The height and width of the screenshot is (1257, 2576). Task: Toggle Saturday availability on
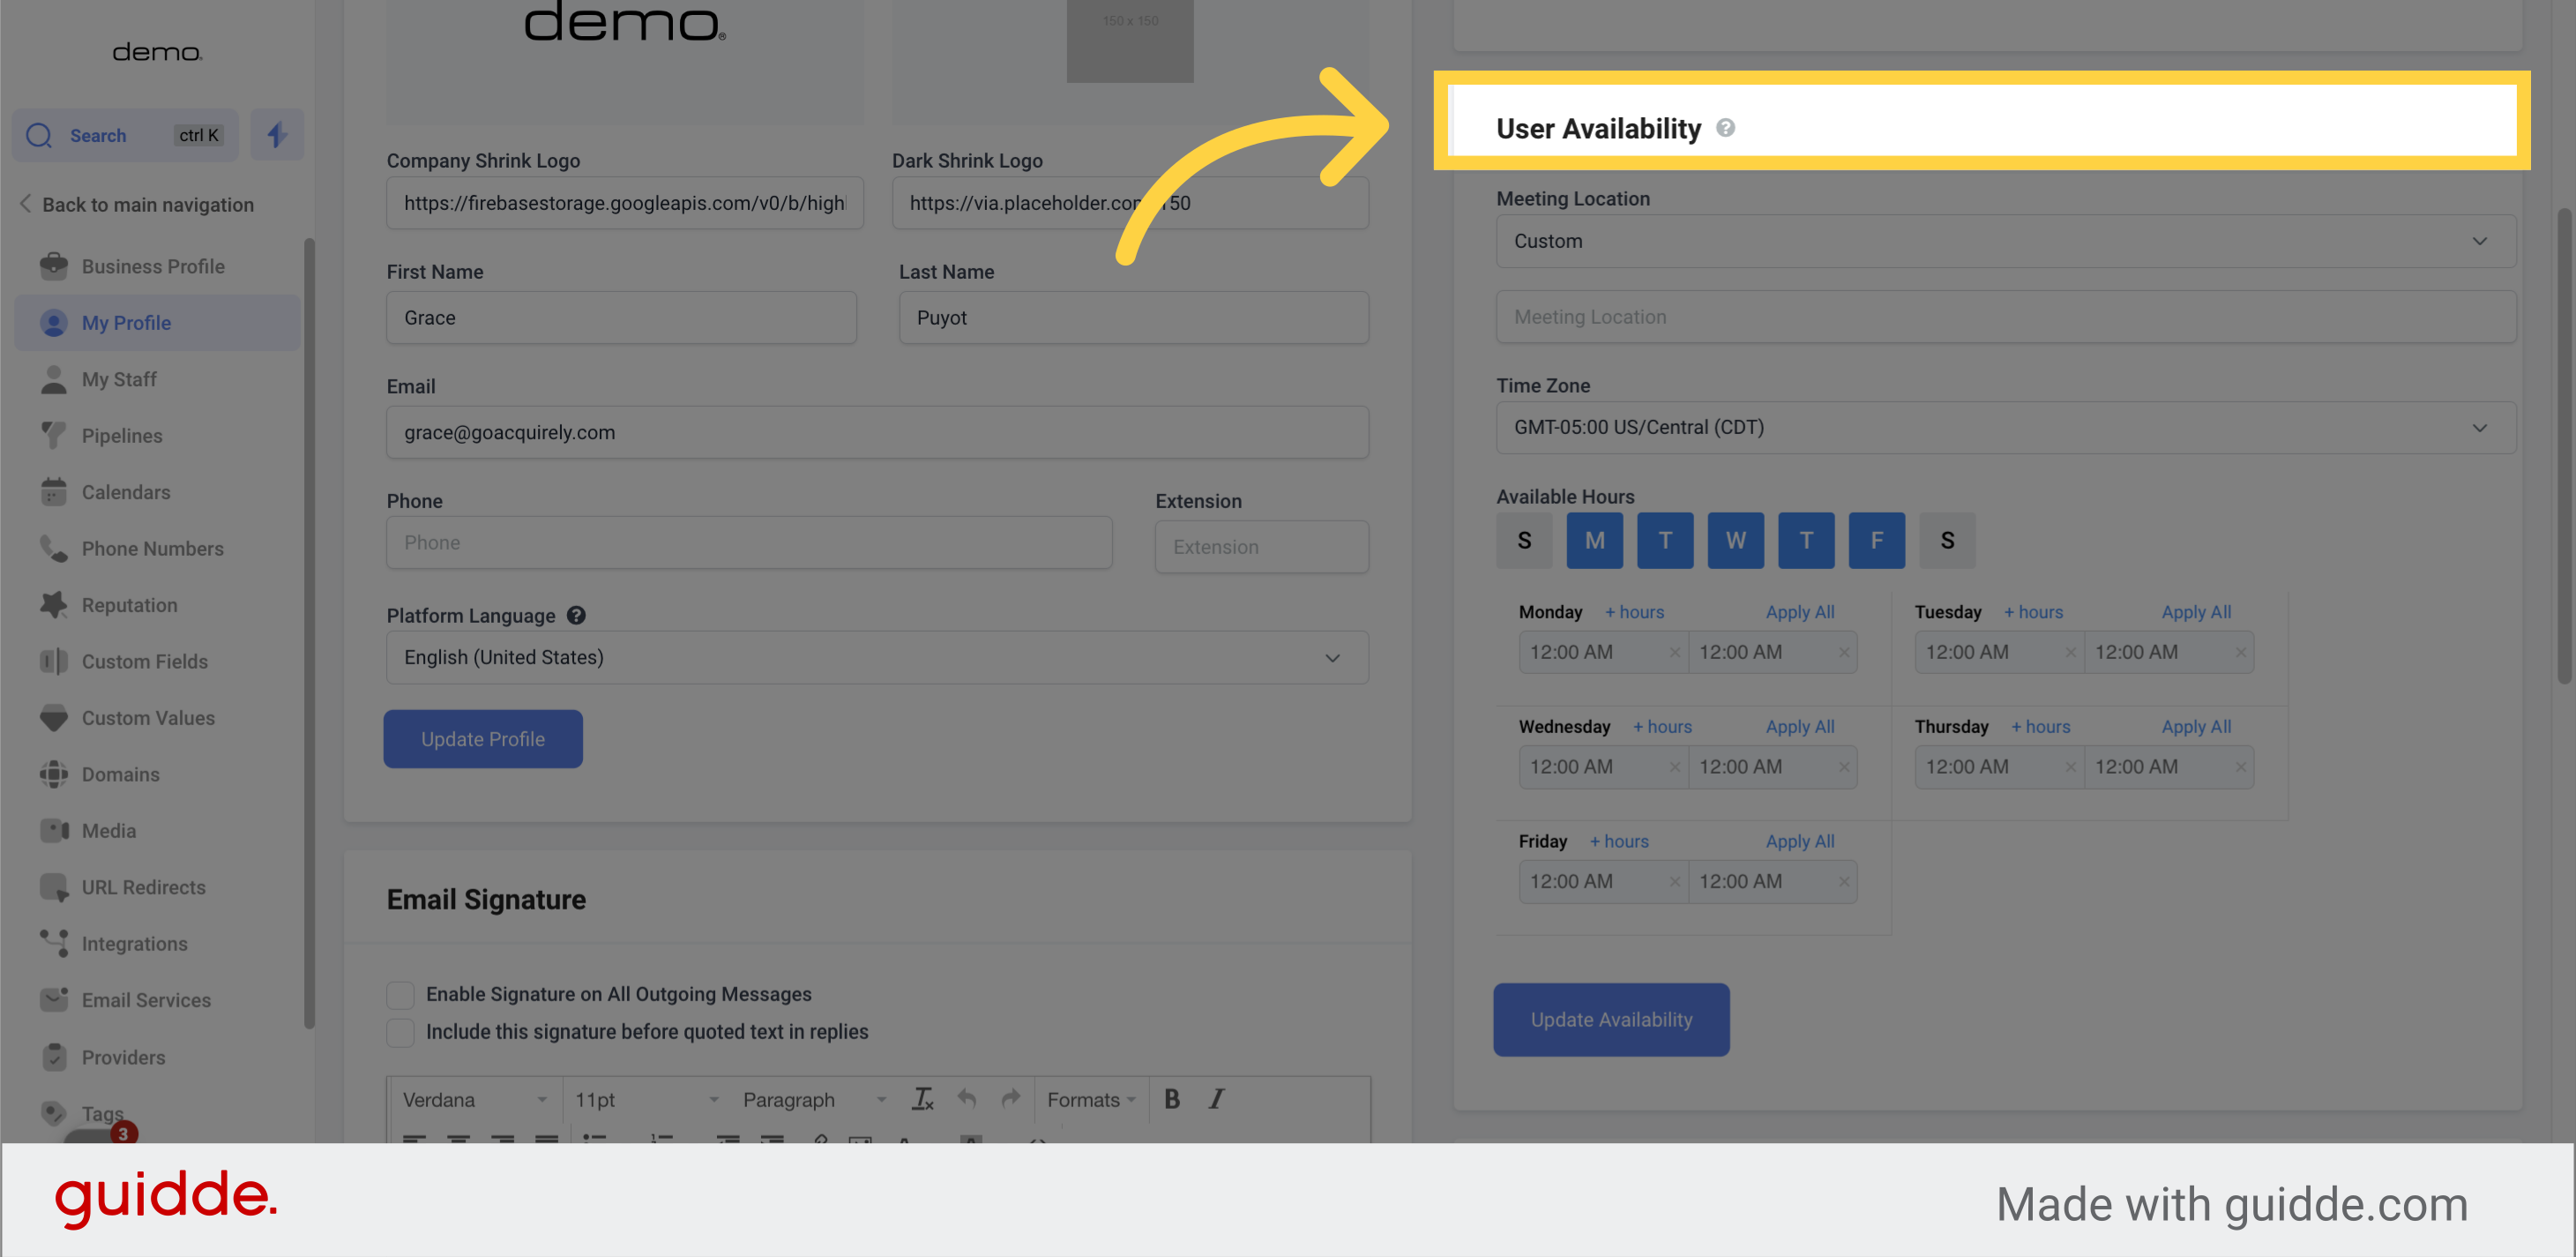click(1947, 540)
